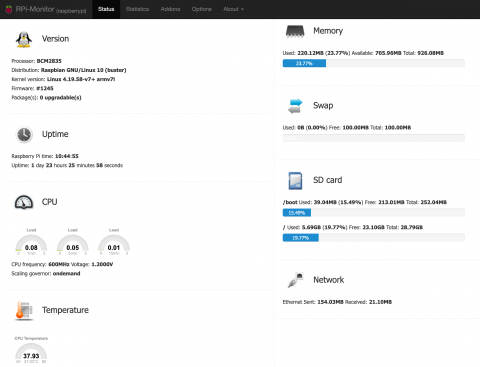Click the root usage 19.77% bar
The width and height of the screenshot is (480, 367).
pyautogui.click(x=374, y=238)
